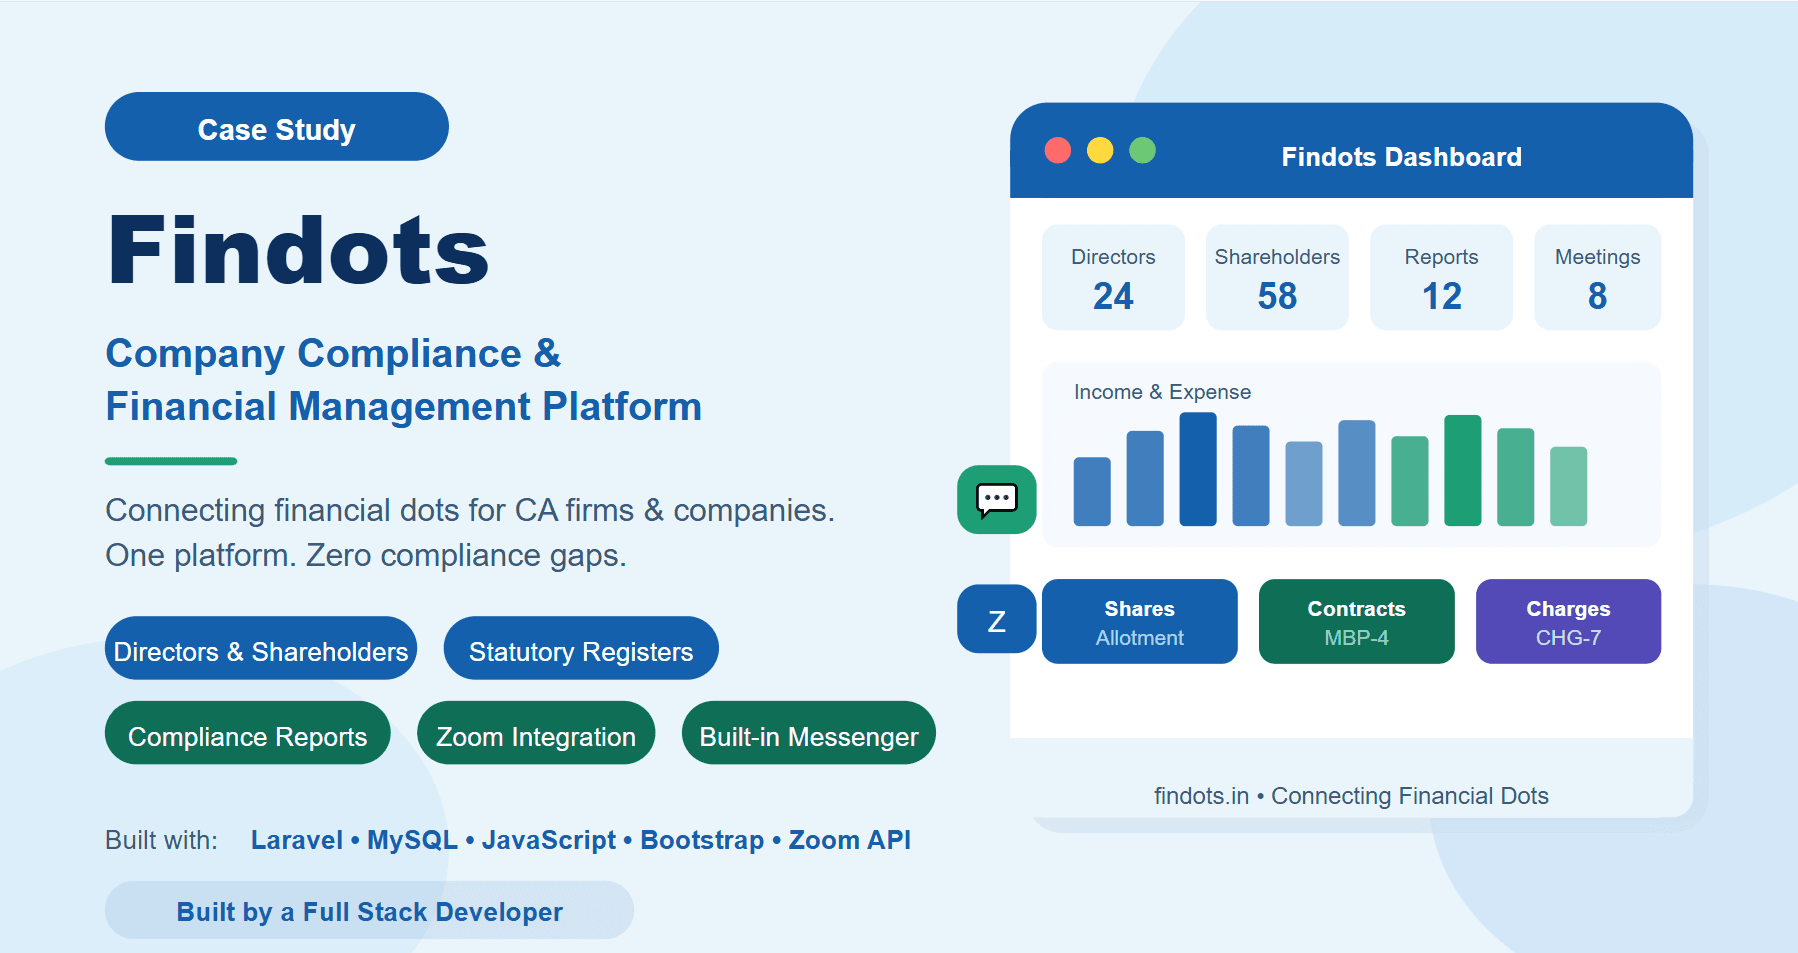
Task: Click the large Findots heading
Action: pos(299,250)
